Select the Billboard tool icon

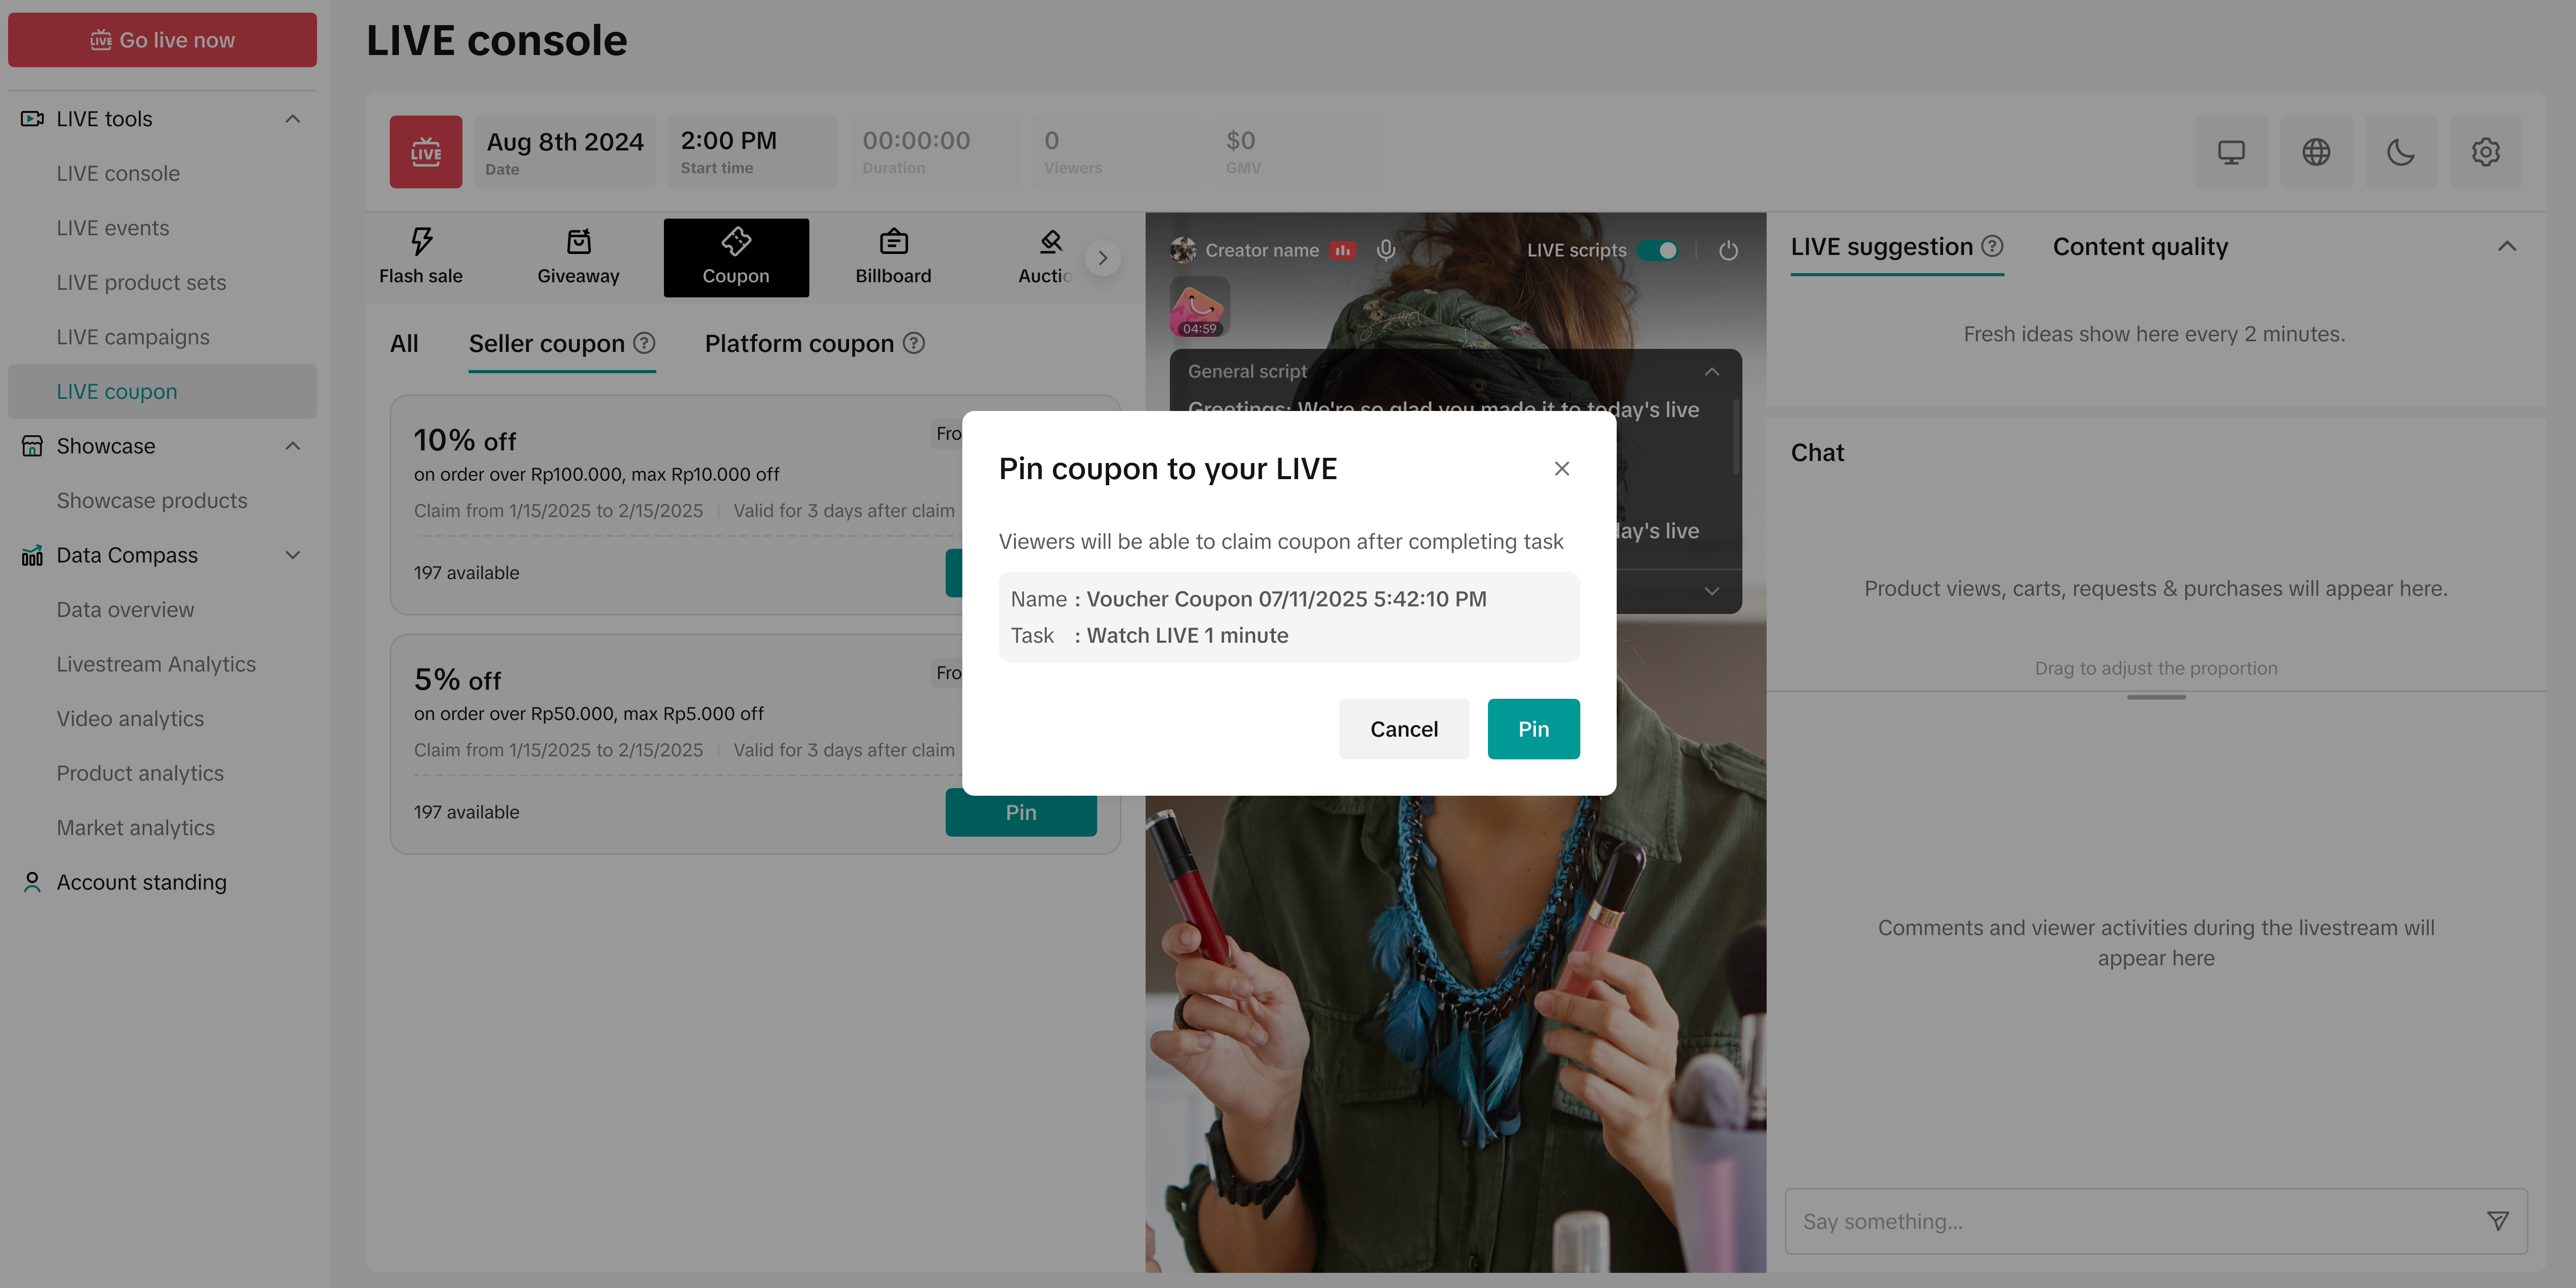[x=893, y=242]
